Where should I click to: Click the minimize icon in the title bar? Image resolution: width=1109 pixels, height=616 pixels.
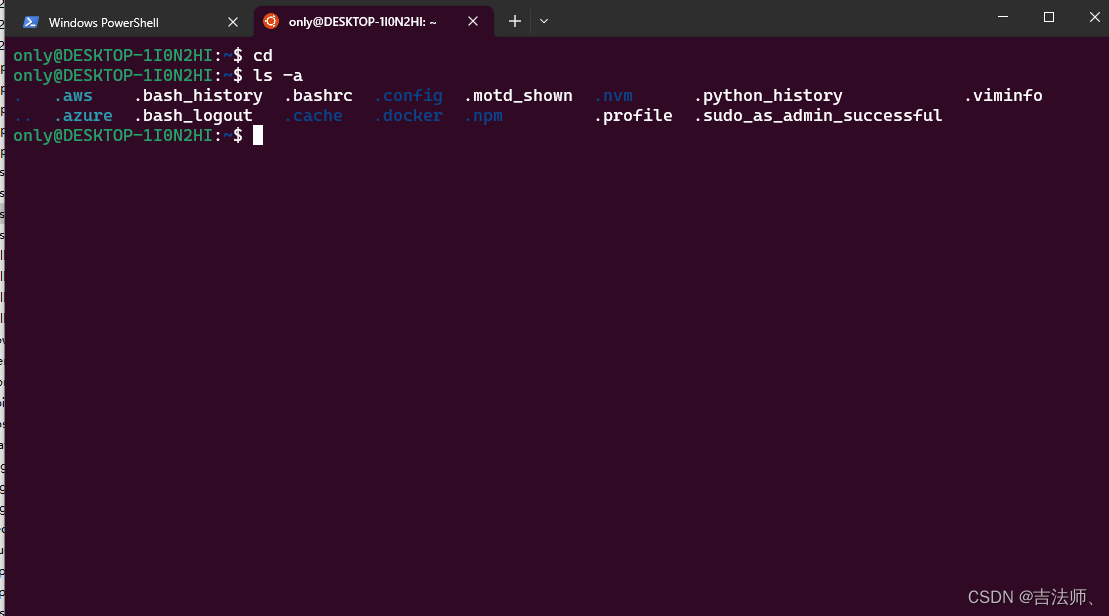pyautogui.click(x=1002, y=17)
